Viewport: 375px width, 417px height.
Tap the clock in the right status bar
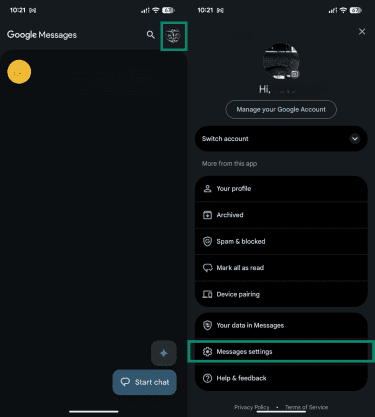(x=205, y=10)
